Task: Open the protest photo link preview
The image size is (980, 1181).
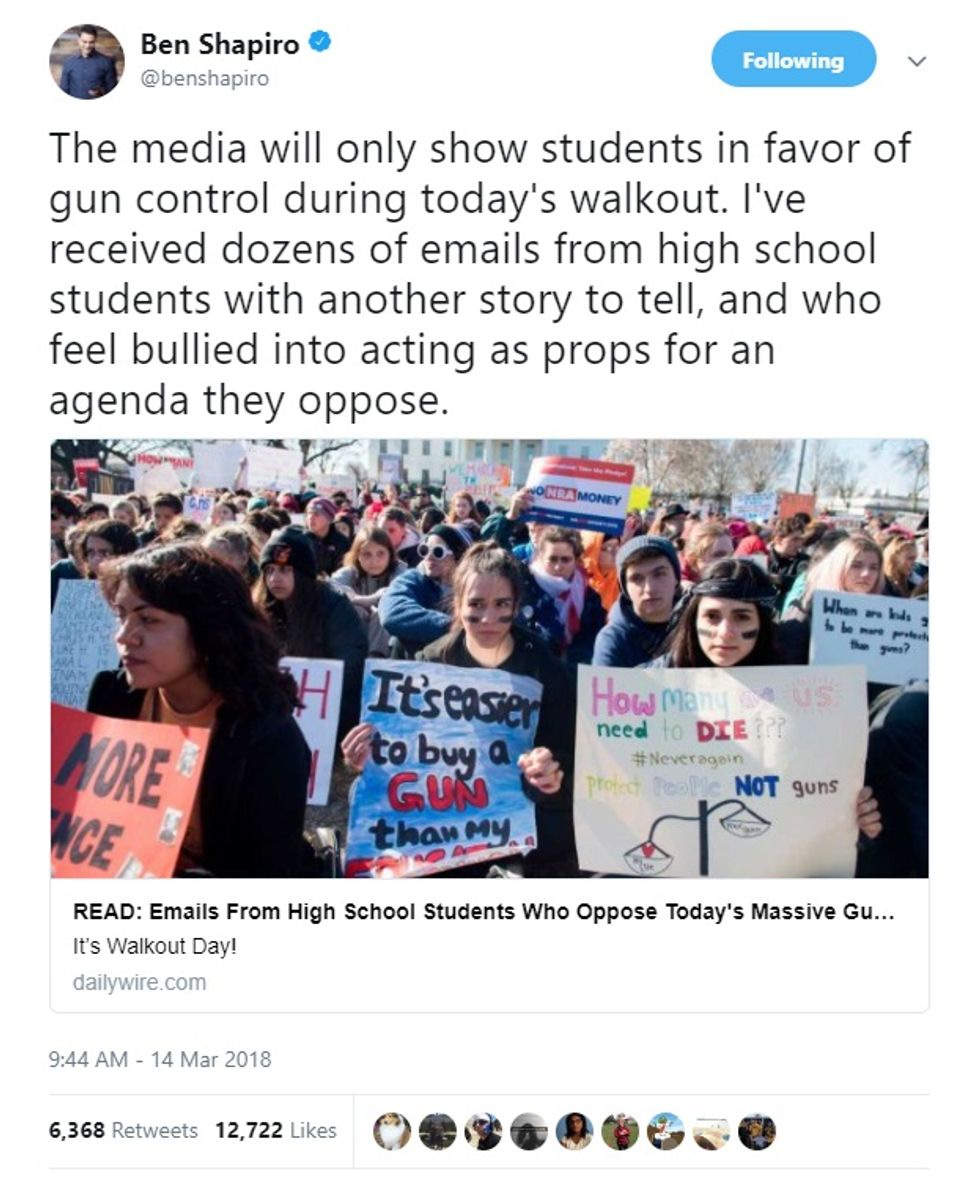Action: (x=490, y=658)
